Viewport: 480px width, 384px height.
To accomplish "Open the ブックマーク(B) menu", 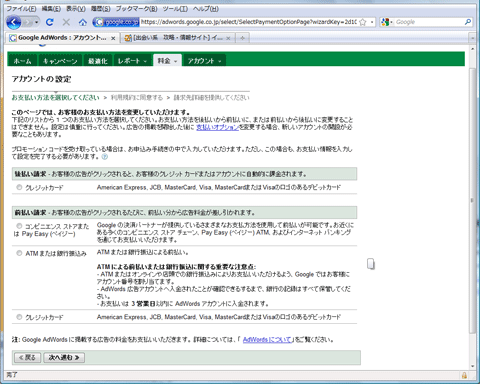I will point(136,9).
